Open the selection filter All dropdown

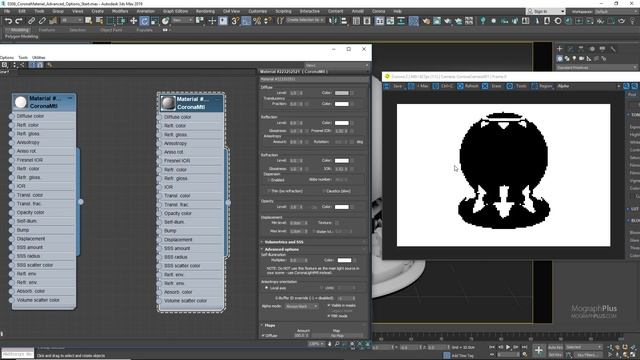(x=71, y=20)
